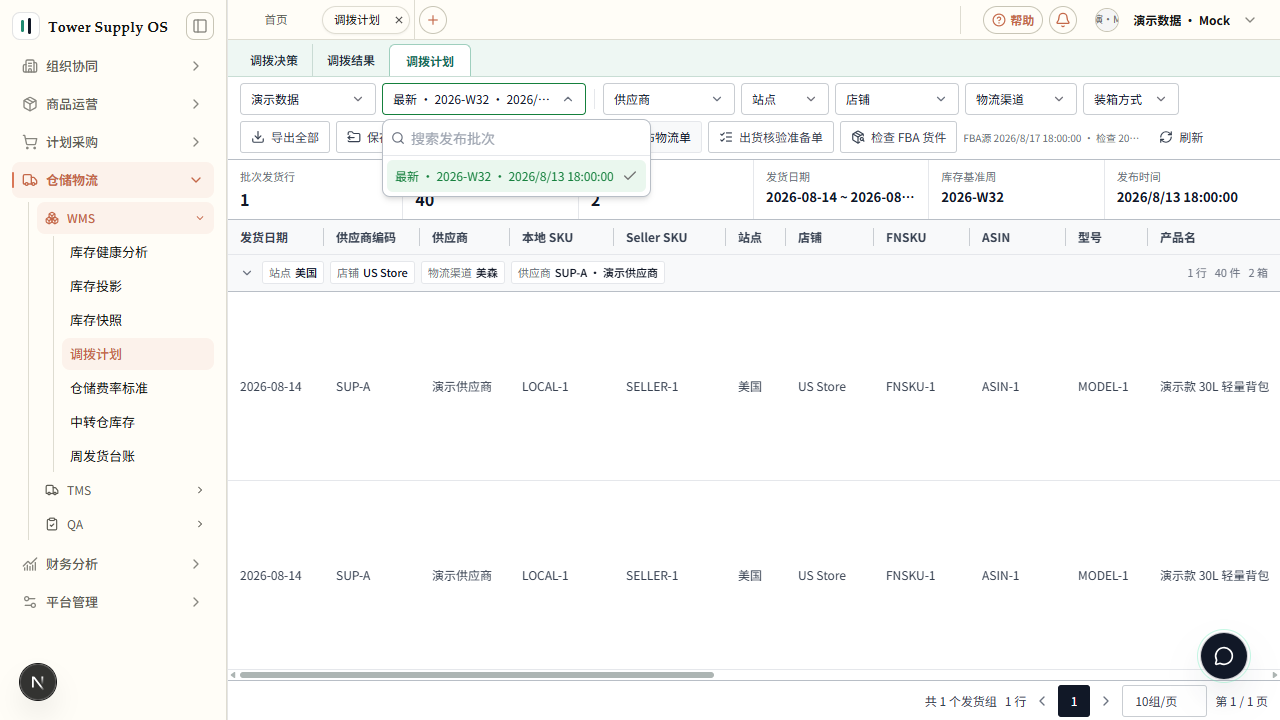Open the 站点 filter dropdown

click(785, 99)
